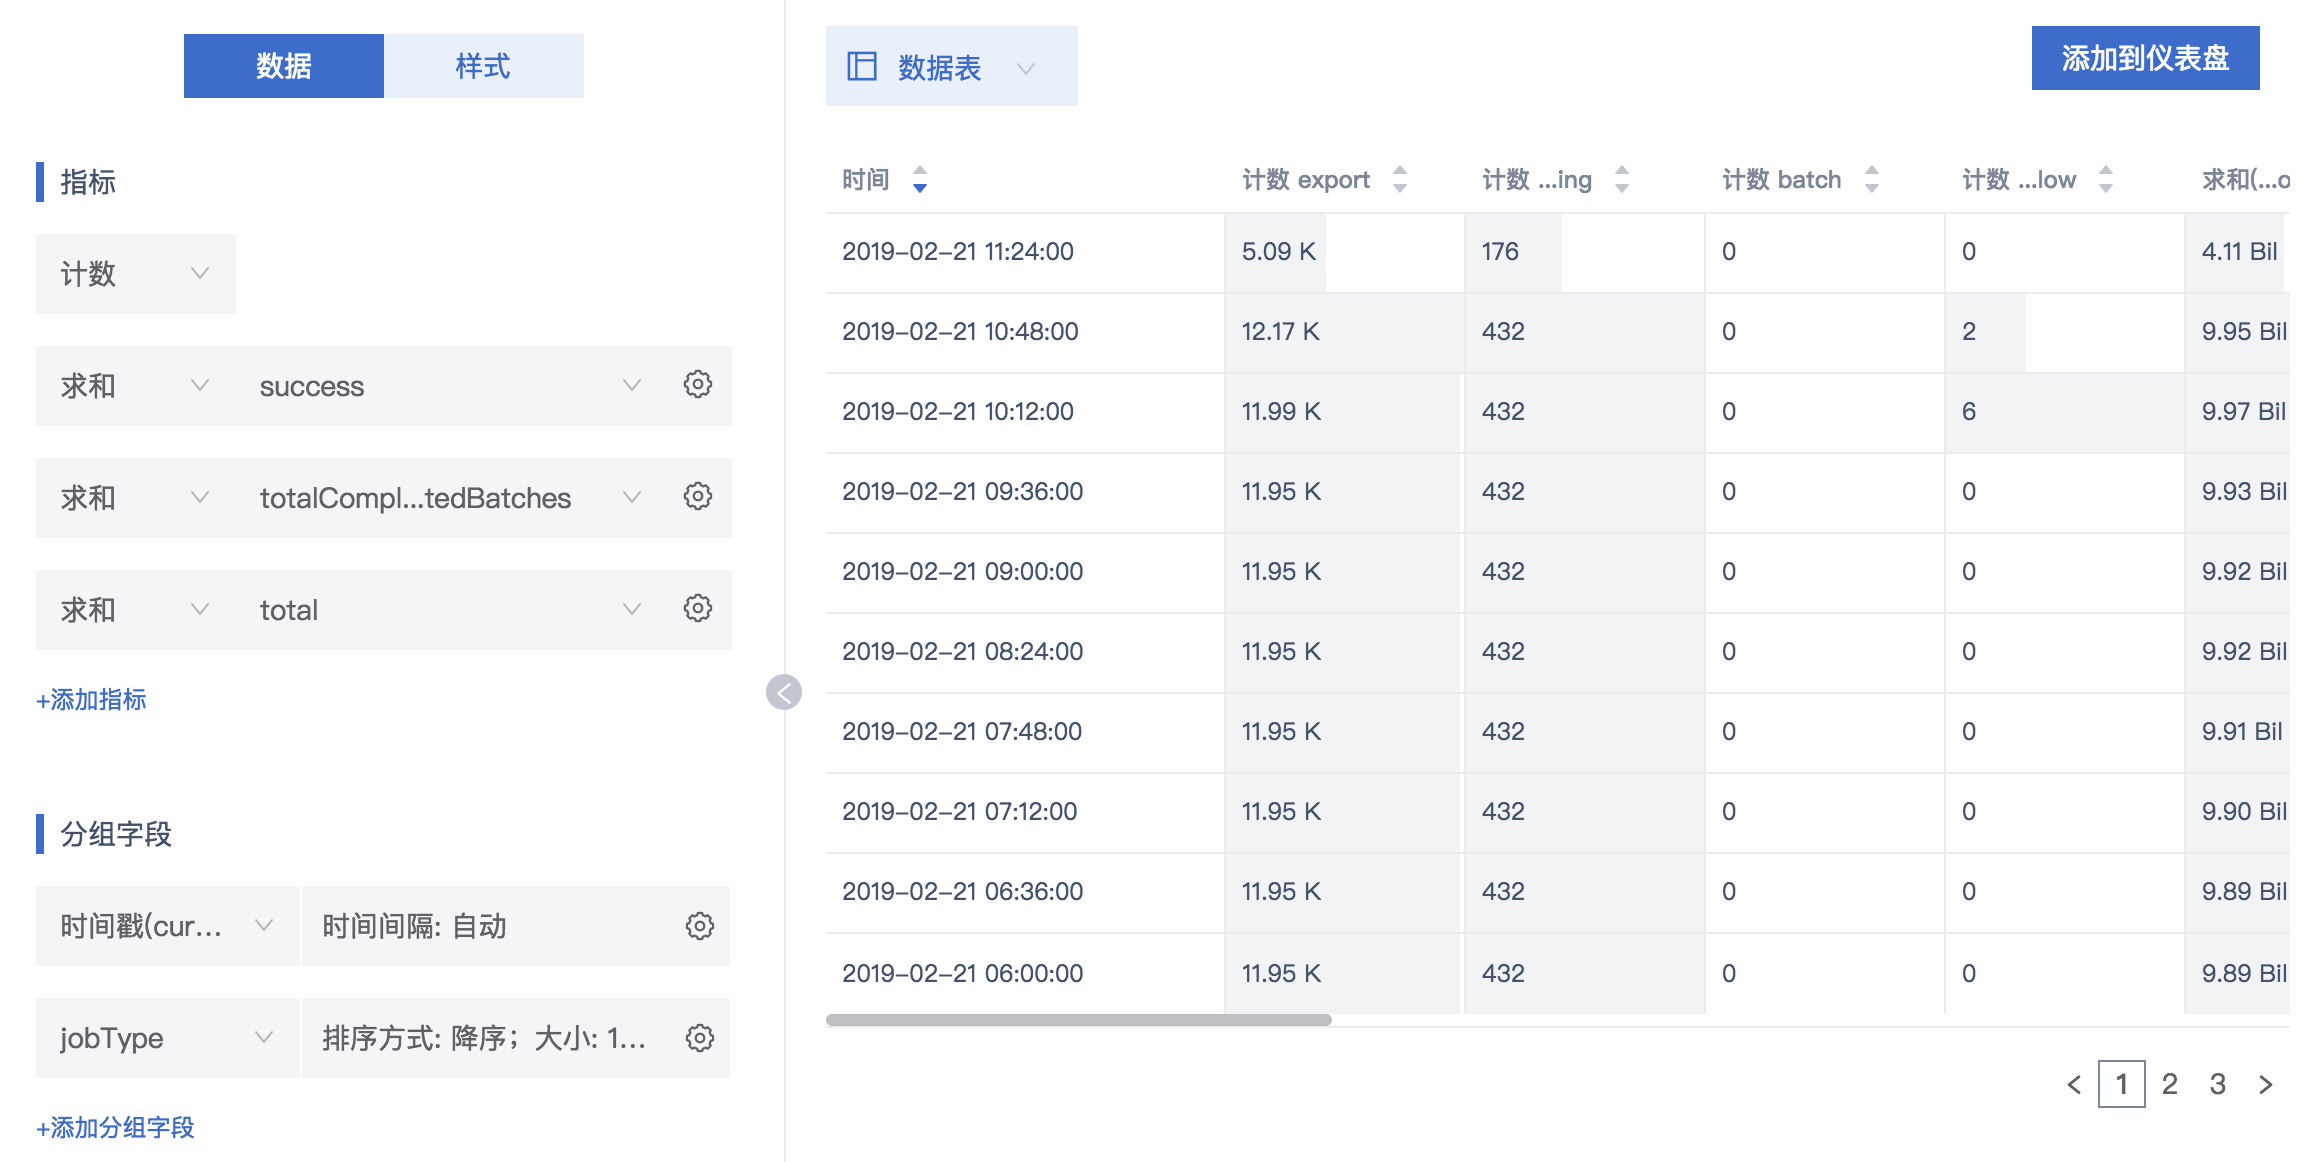Image resolution: width=2302 pixels, height=1162 pixels.
Task: Go to page 3
Action: click(x=2218, y=1084)
